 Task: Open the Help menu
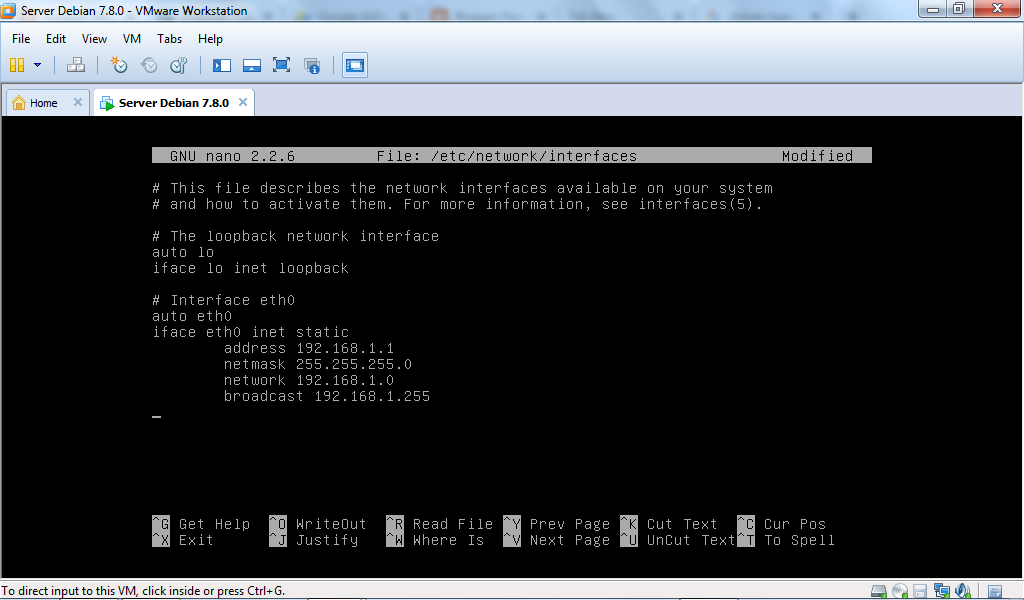pyautogui.click(x=210, y=39)
